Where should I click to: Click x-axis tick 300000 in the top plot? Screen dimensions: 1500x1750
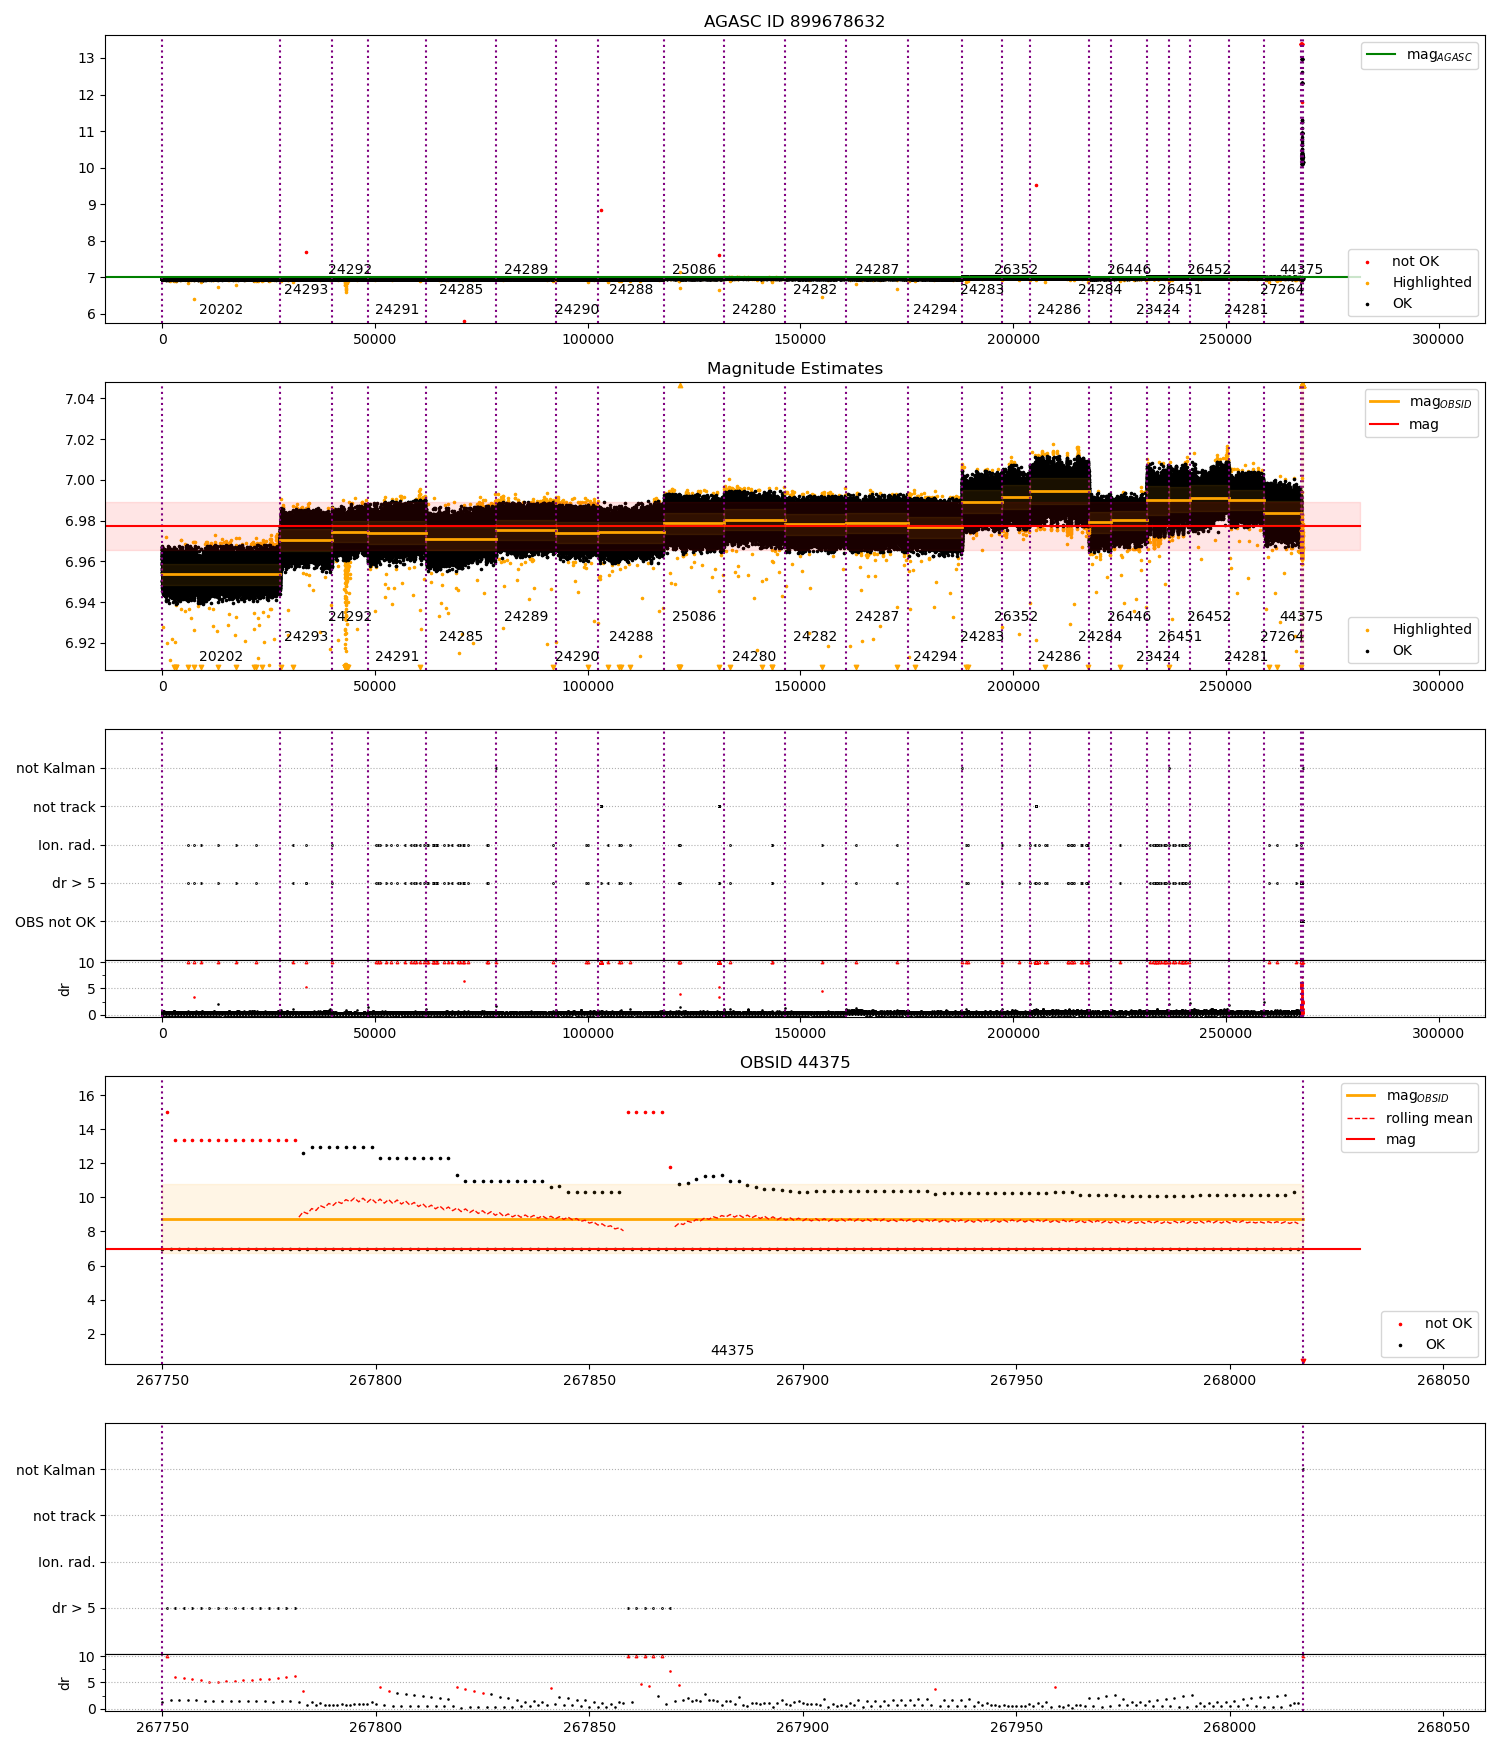[x=1438, y=339]
